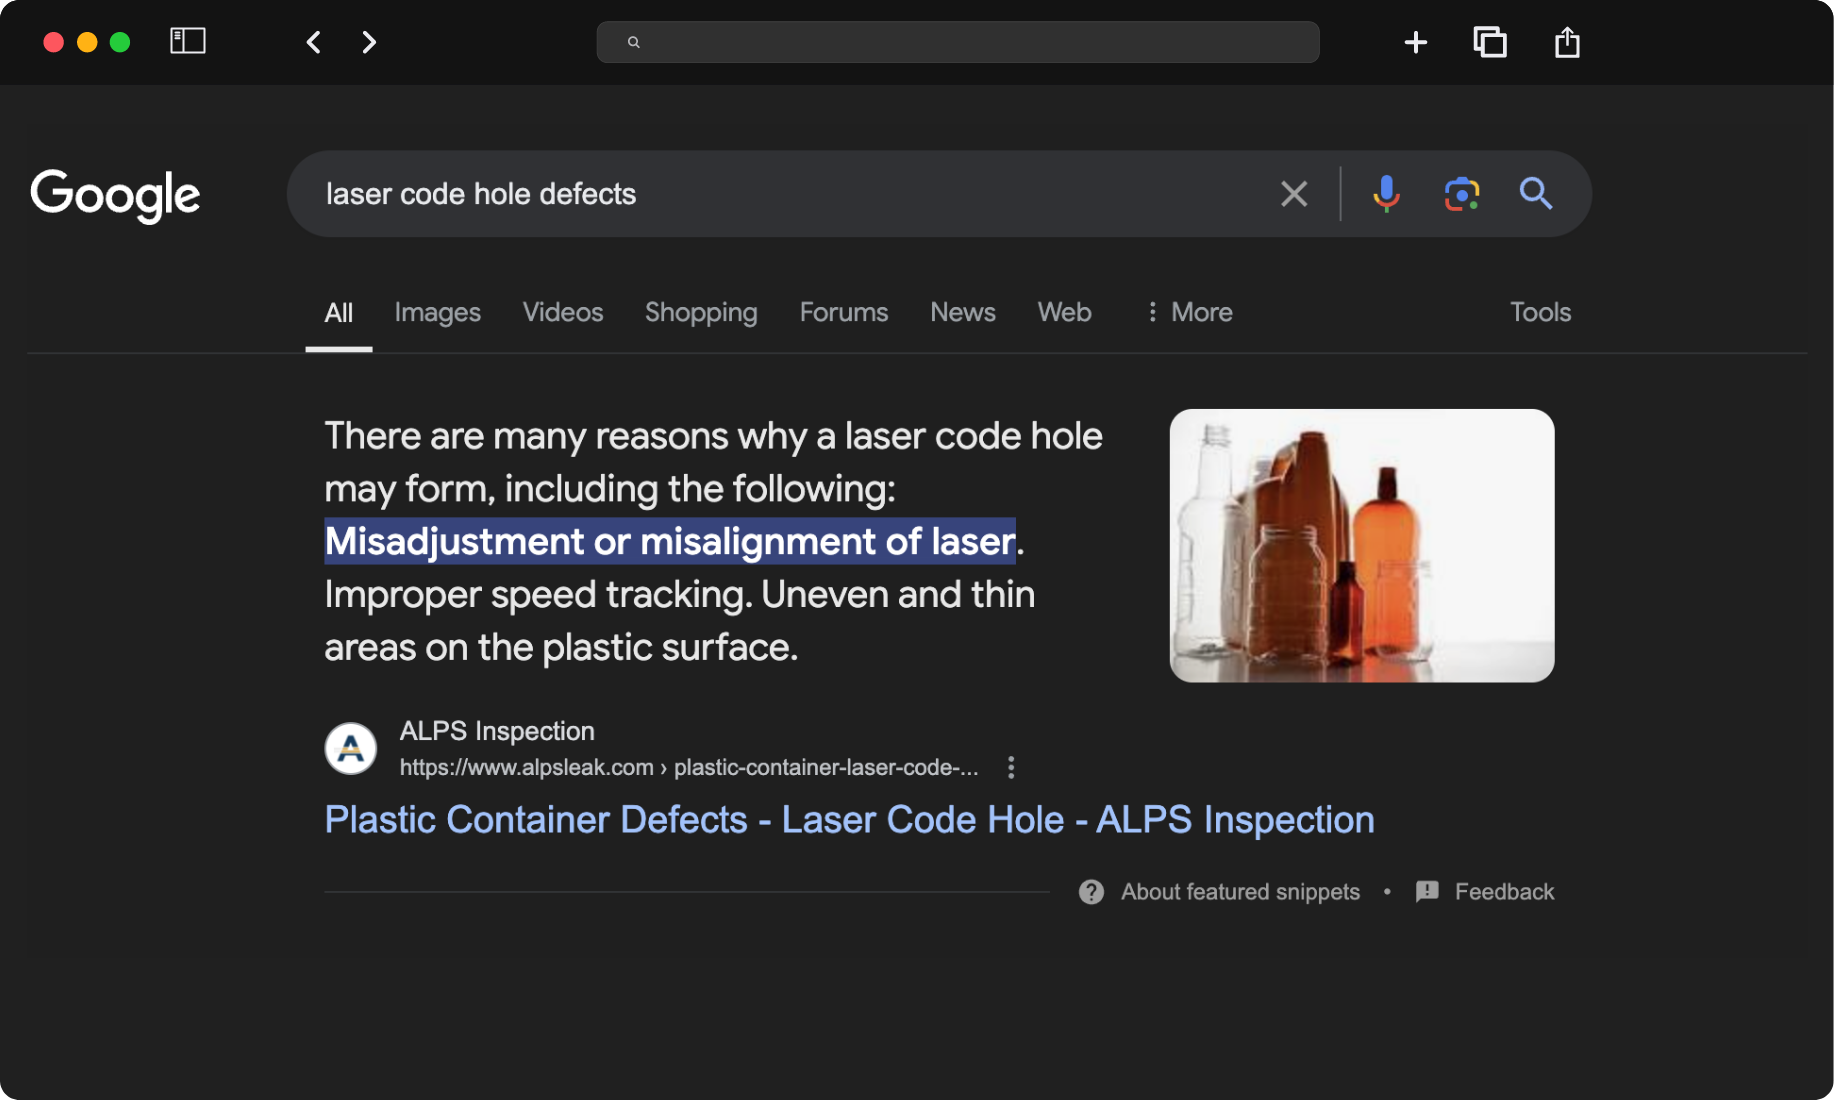Click the ALPS Inspection site favicon
The height and width of the screenshot is (1100, 1835).
(x=351, y=748)
